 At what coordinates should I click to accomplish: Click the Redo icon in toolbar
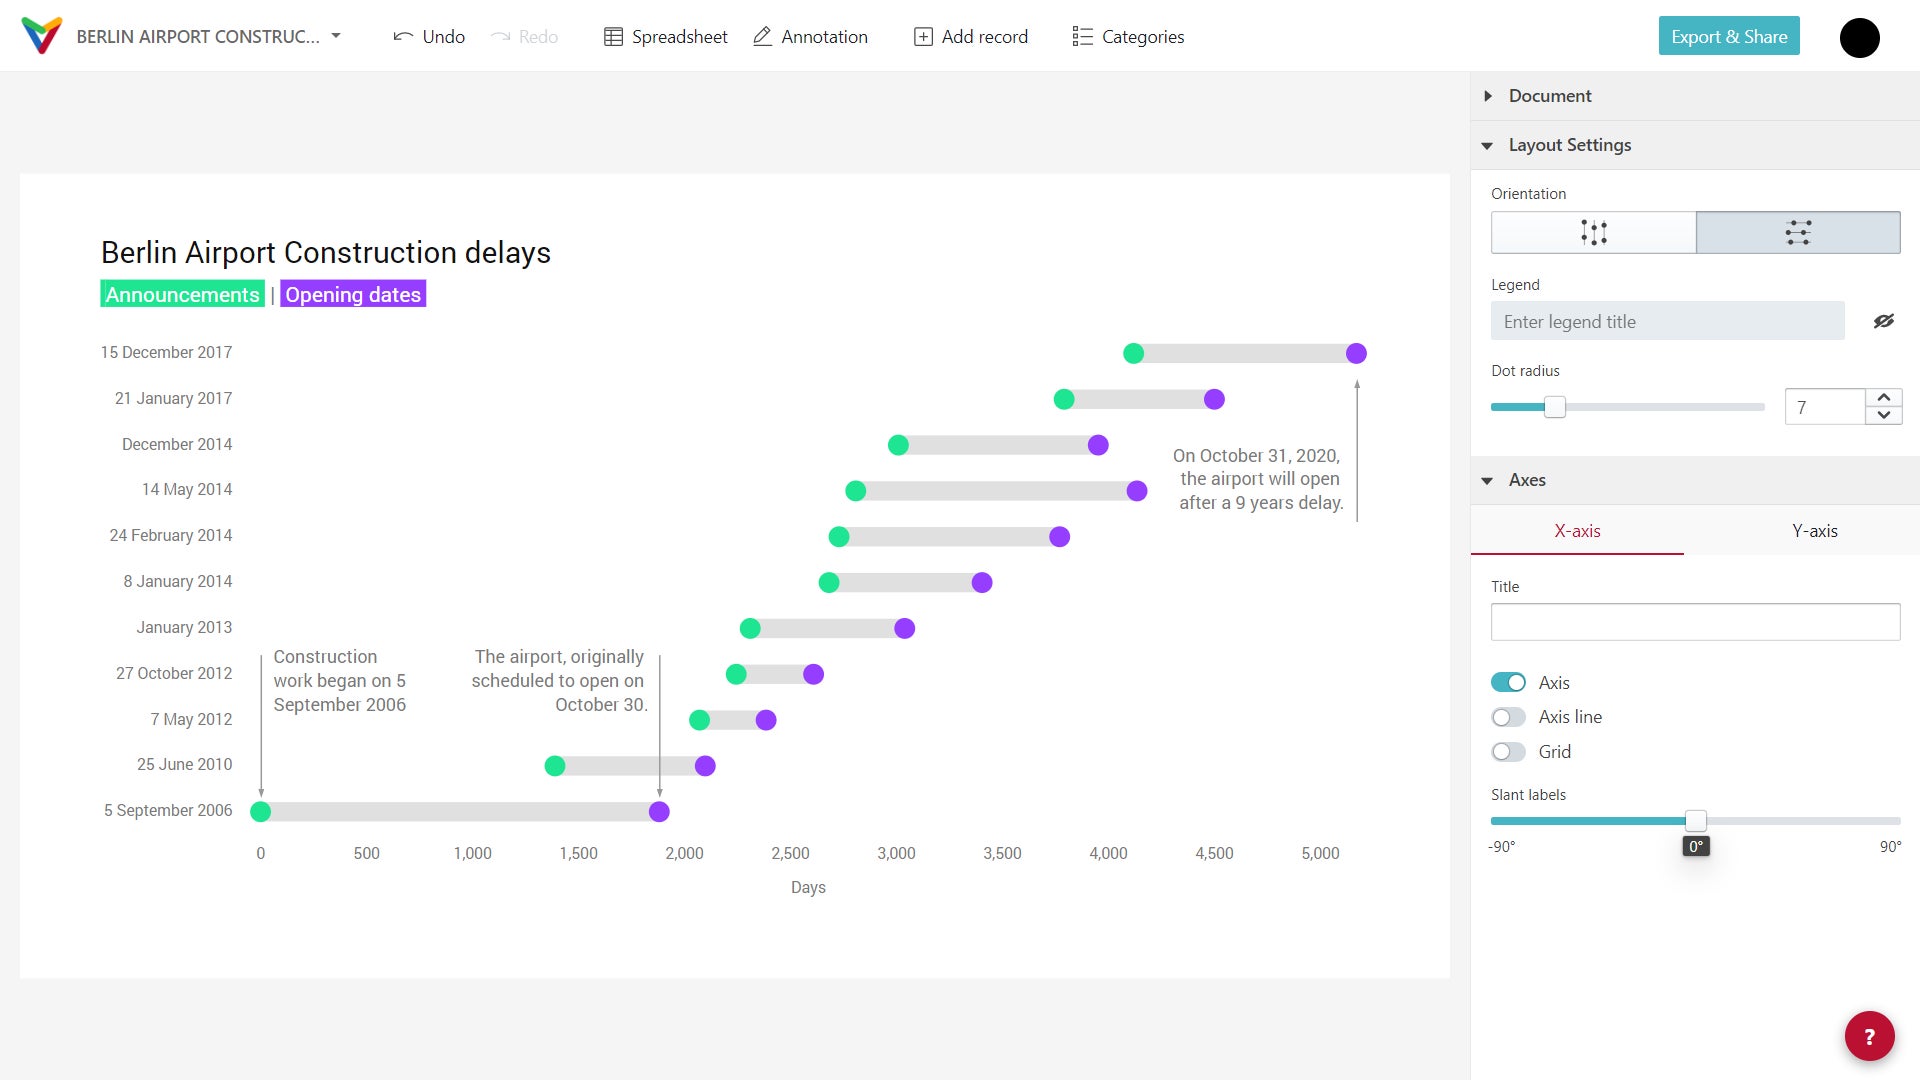[x=502, y=36]
